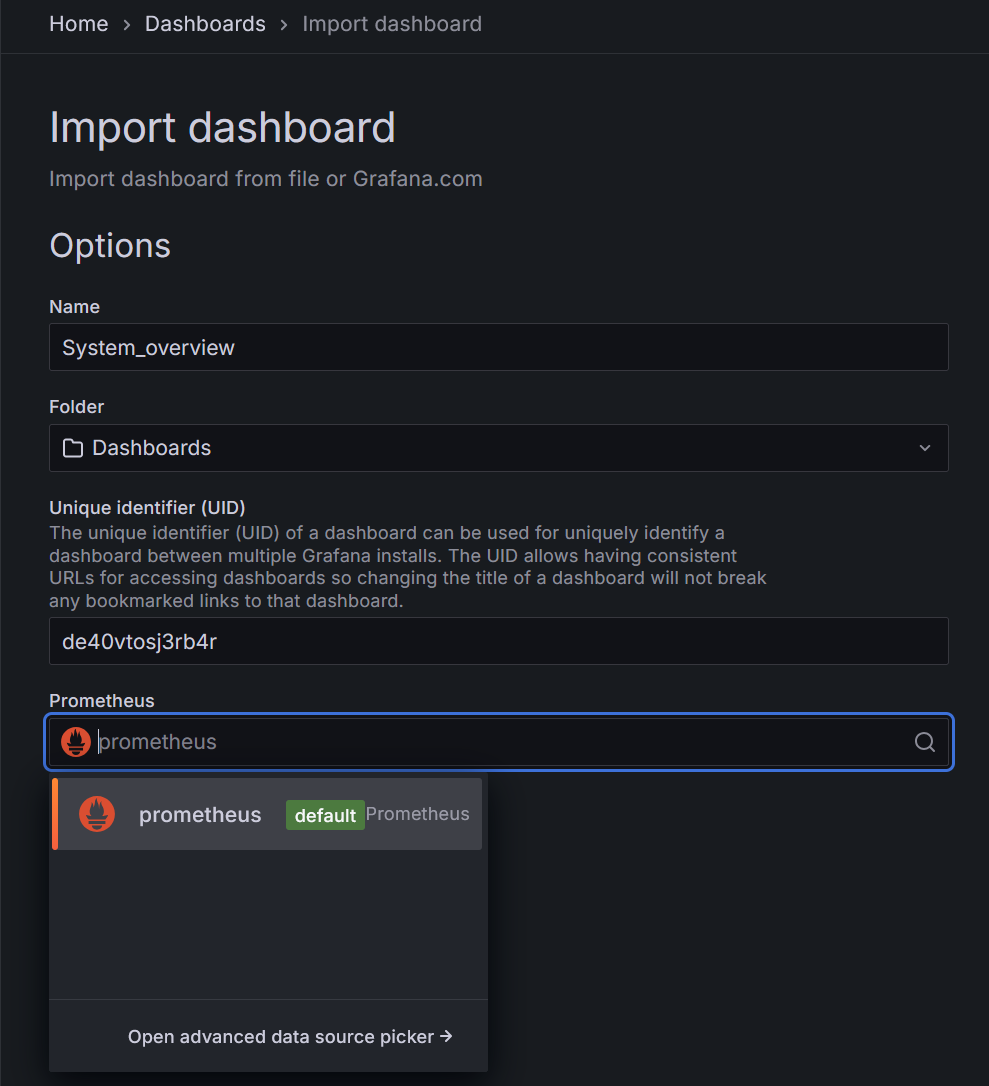The height and width of the screenshot is (1086, 989).
Task: Click the chevron separator after Home breadcrumb
Action: point(124,24)
